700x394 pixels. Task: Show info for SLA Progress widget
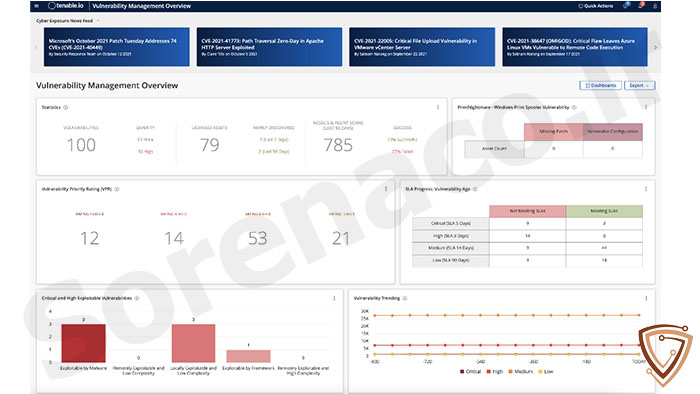[475, 189]
